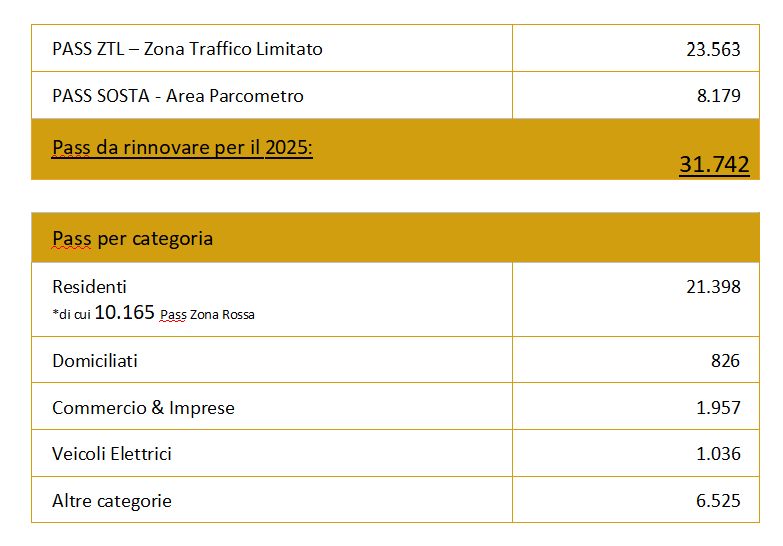Select the 826 value cell
Image resolution: width=783 pixels, height=546 pixels.
coord(725,360)
